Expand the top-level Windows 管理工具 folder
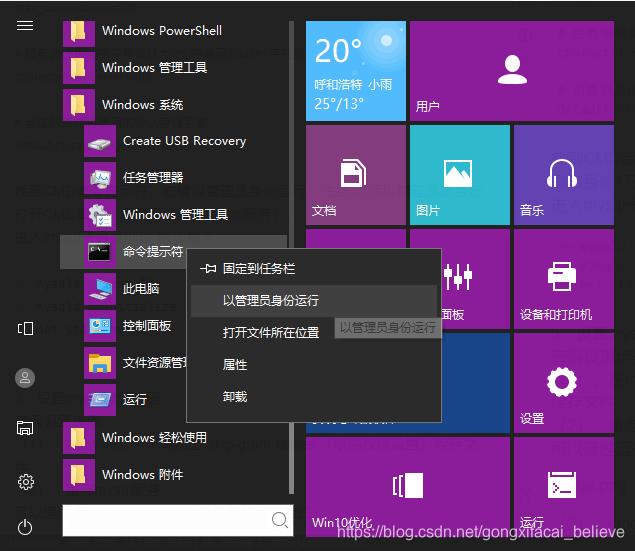The width and height of the screenshot is (635, 551). pyautogui.click(x=174, y=68)
